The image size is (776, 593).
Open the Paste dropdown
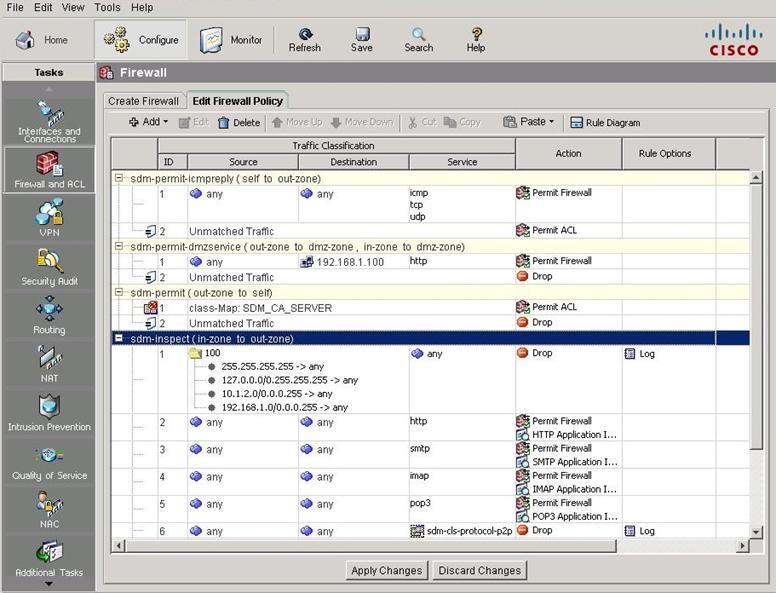tap(529, 122)
